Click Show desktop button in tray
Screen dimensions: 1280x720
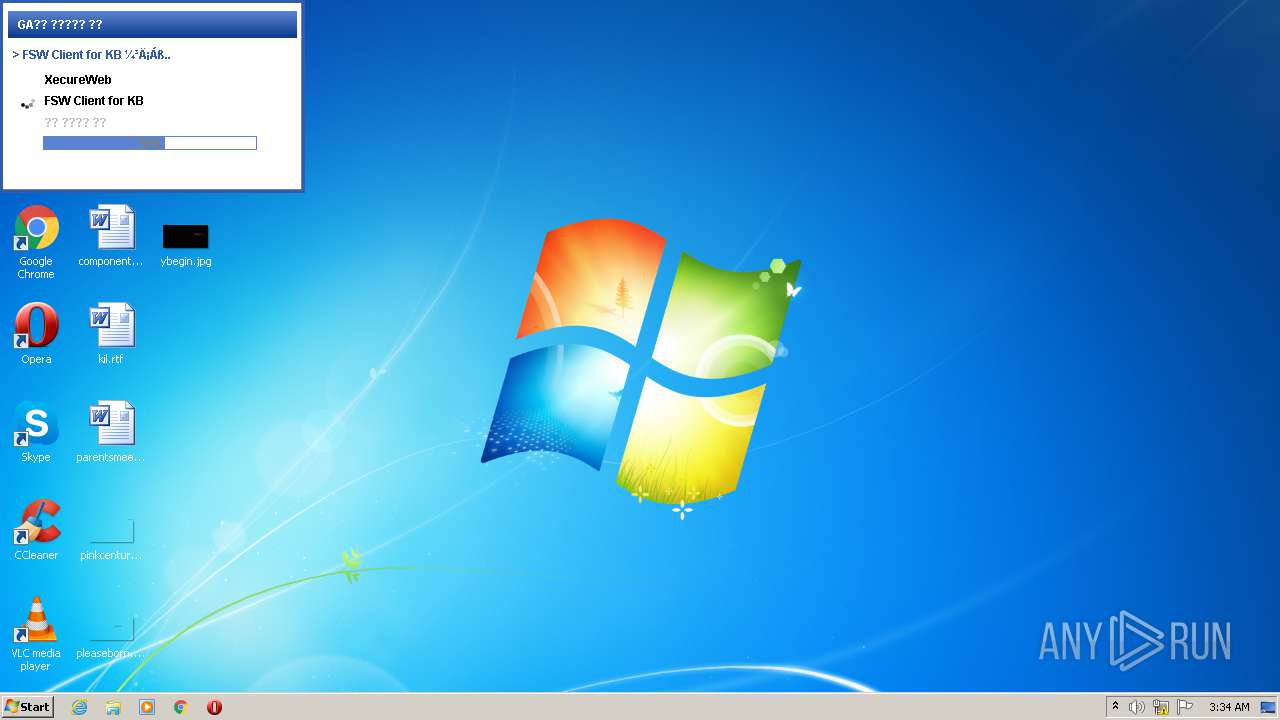pos(1268,707)
